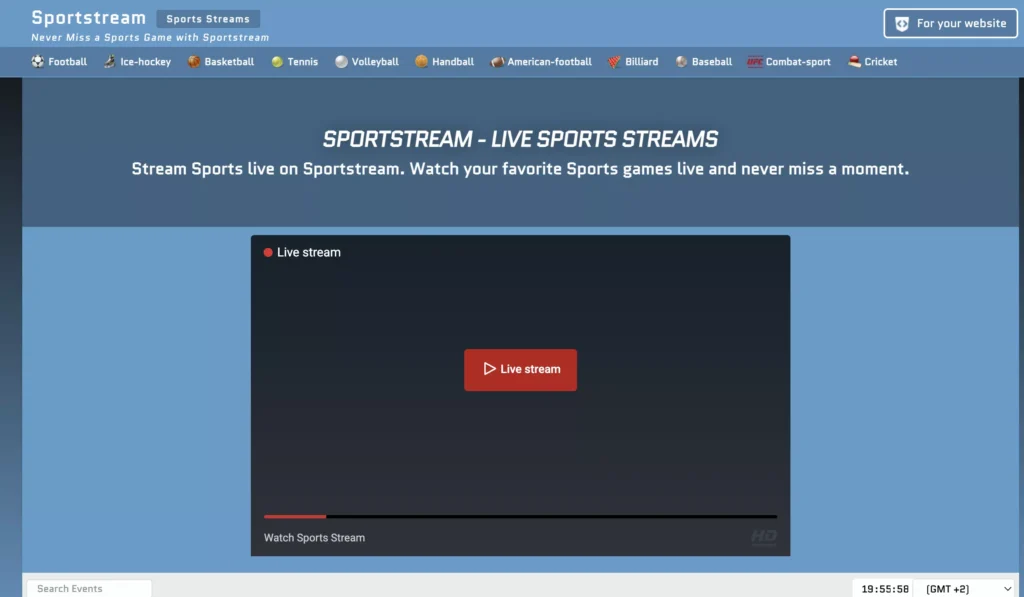Click the Volleyball ball icon
The image size is (1024, 597).
coord(341,62)
